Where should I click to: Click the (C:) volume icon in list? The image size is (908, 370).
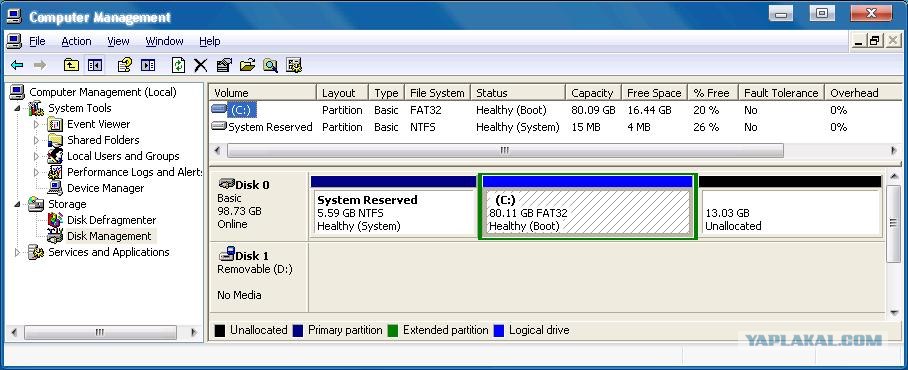coord(219,108)
